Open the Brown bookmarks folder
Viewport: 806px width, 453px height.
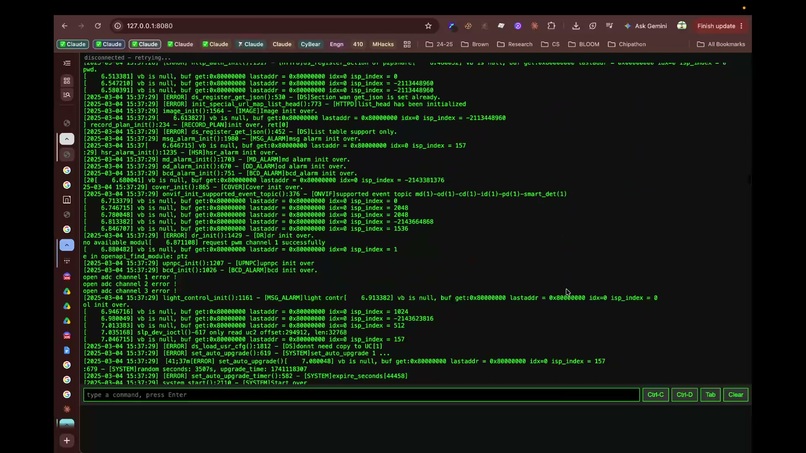474,44
